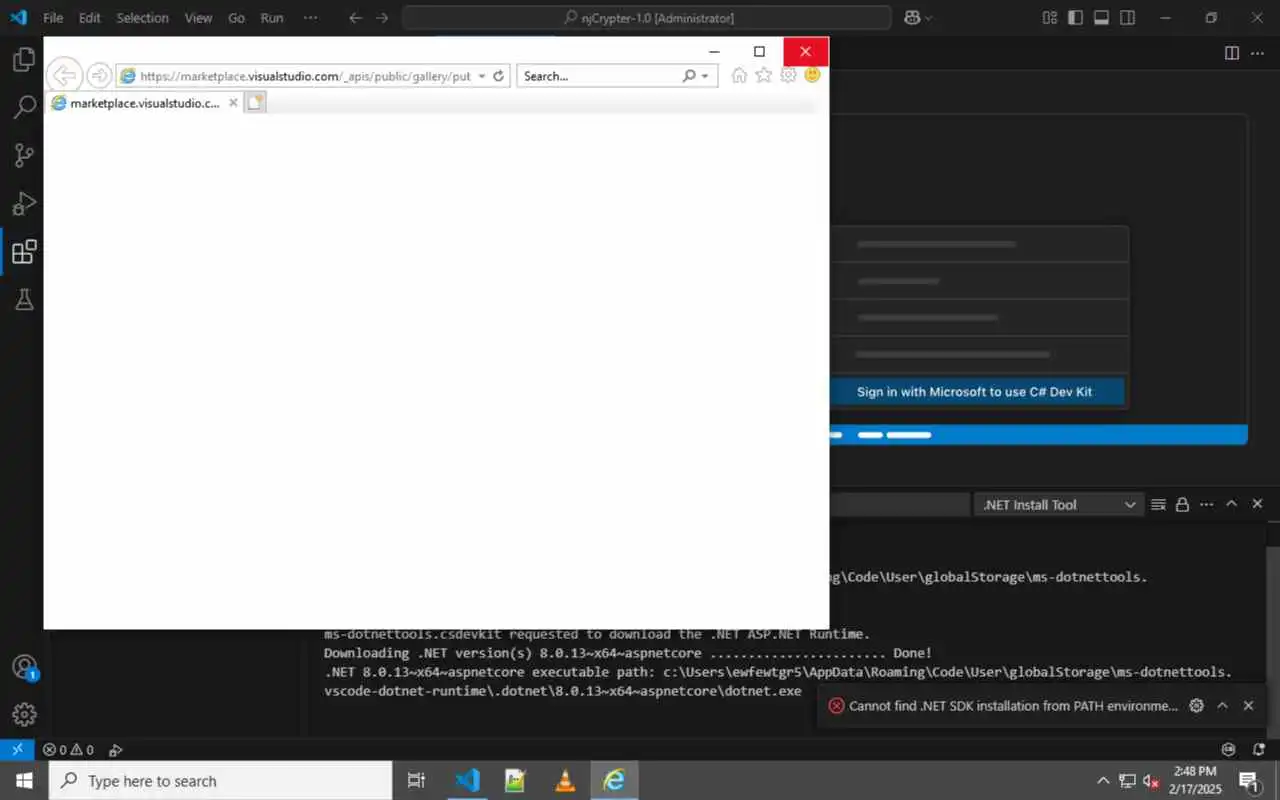Refresh the Internet Explorer page
The width and height of the screenshot is (1280, 800).
pos(498,76)
